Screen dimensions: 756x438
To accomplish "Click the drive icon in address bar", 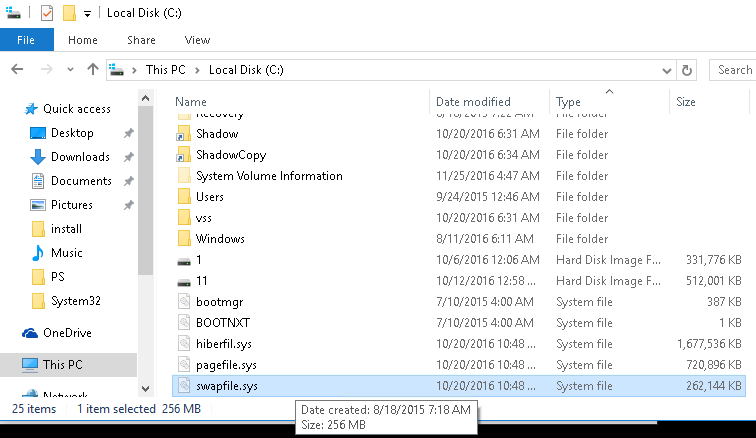I will pyautogui.click(x=117, y=70).
